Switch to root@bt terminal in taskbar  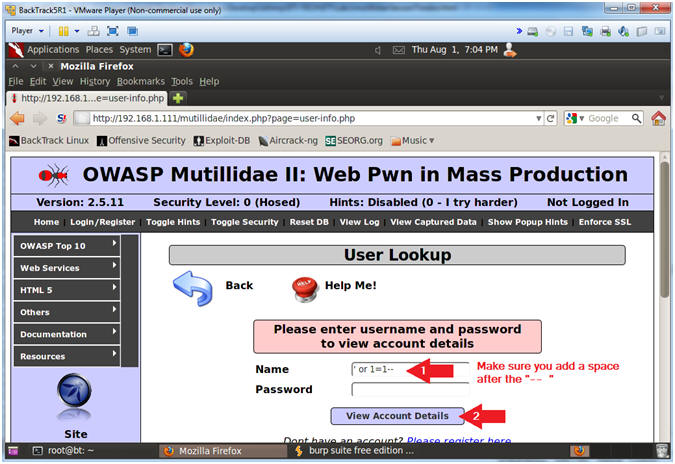coord(65,451)
